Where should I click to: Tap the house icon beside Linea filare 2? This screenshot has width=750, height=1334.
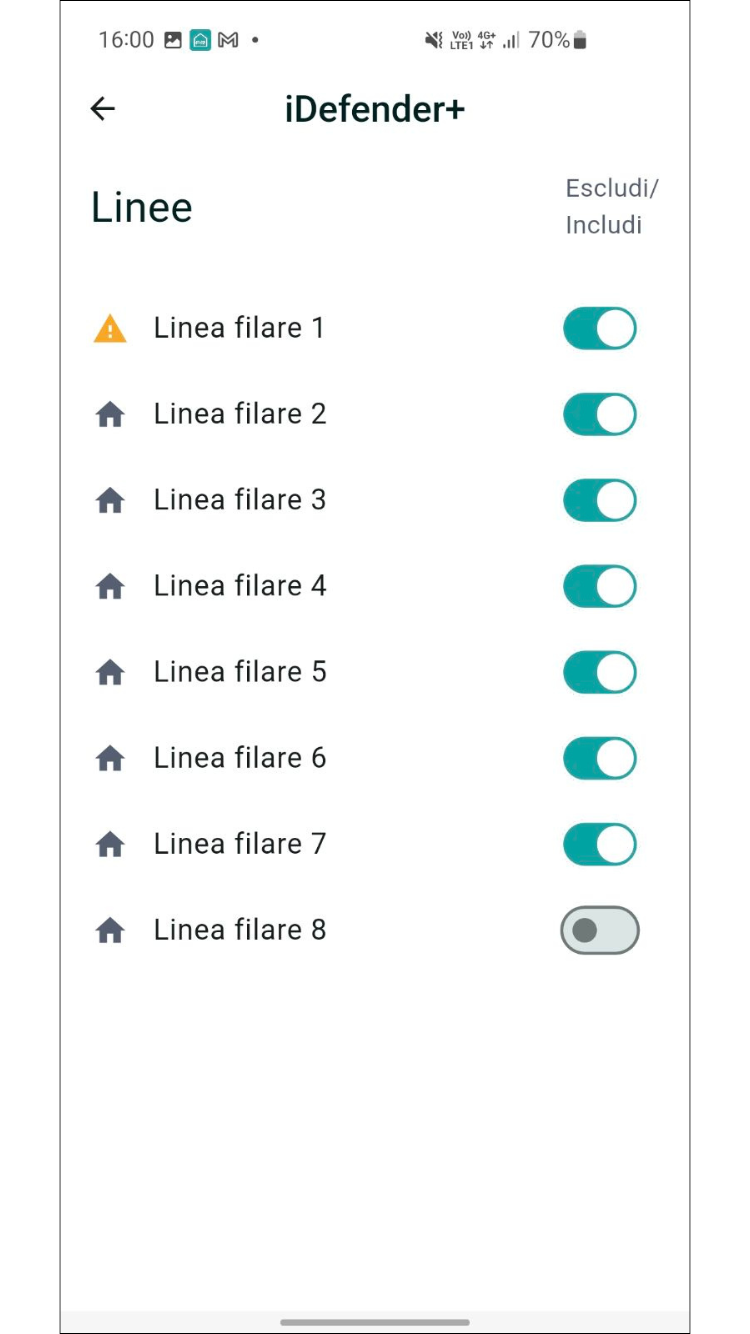click(x=110, y=414)
